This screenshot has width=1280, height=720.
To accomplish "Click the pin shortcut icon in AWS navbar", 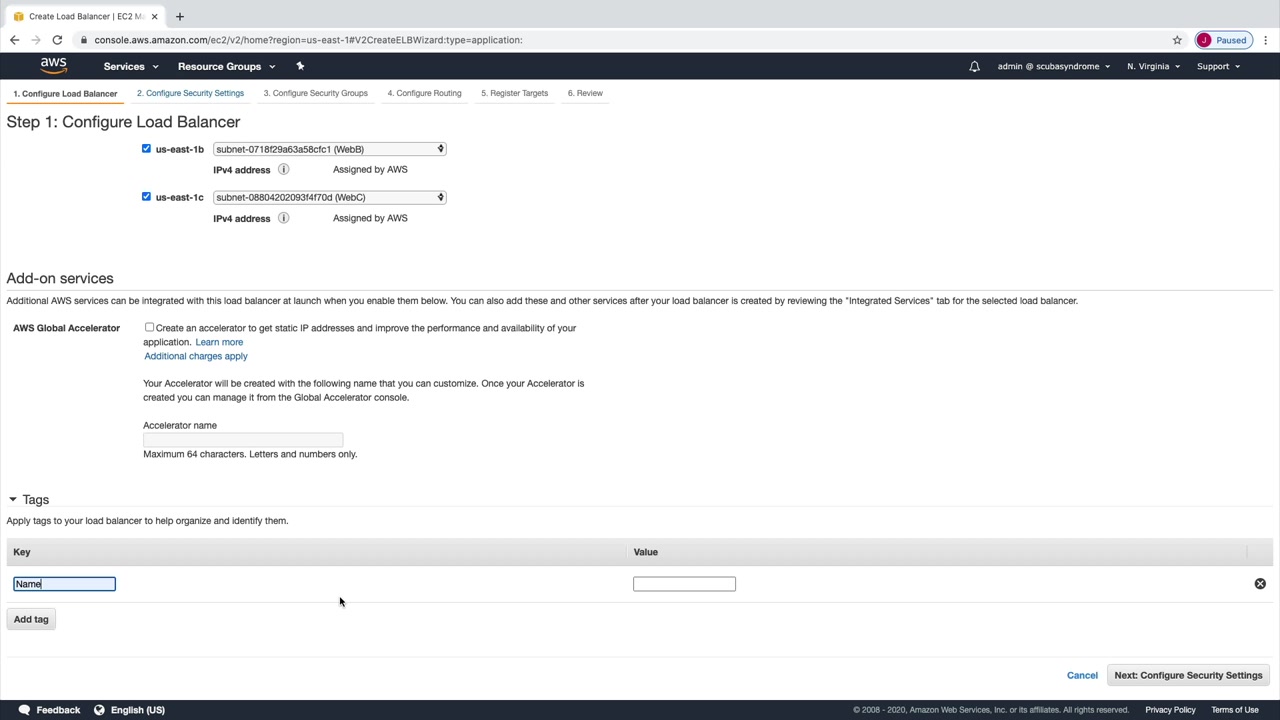I will tap(300, 66).
